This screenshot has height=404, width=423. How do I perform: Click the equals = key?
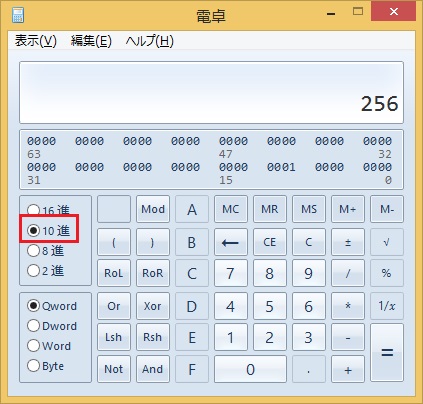387,353
